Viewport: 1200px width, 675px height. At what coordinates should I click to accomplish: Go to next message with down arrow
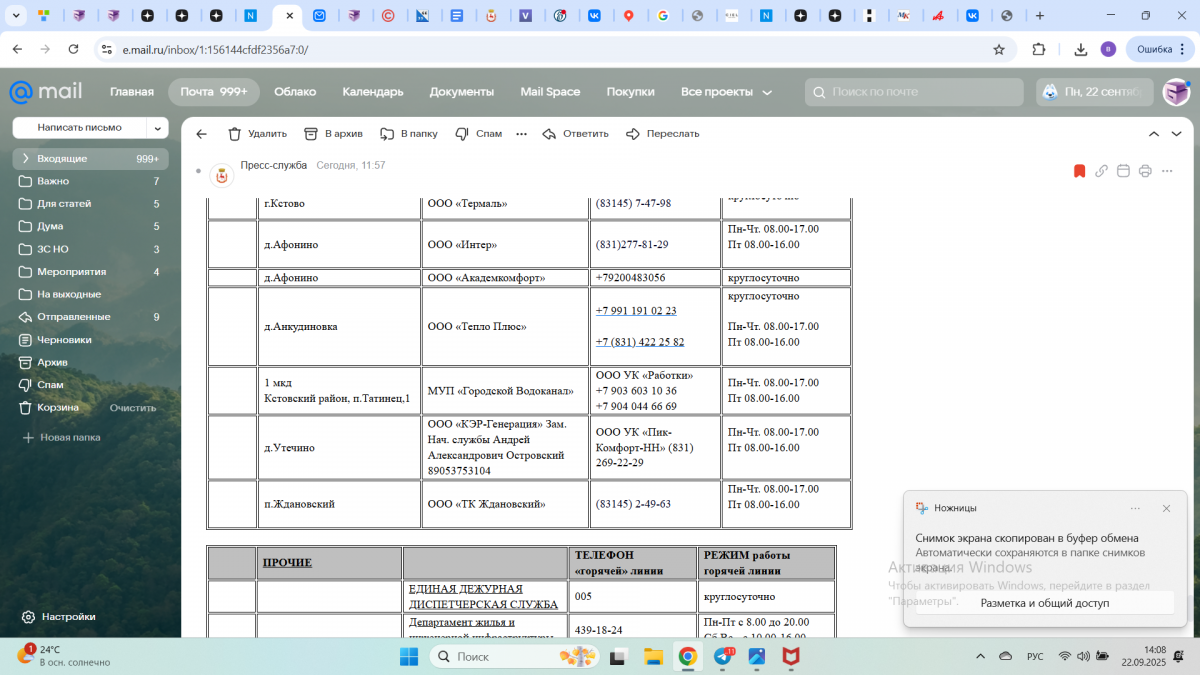[1175, 134]
